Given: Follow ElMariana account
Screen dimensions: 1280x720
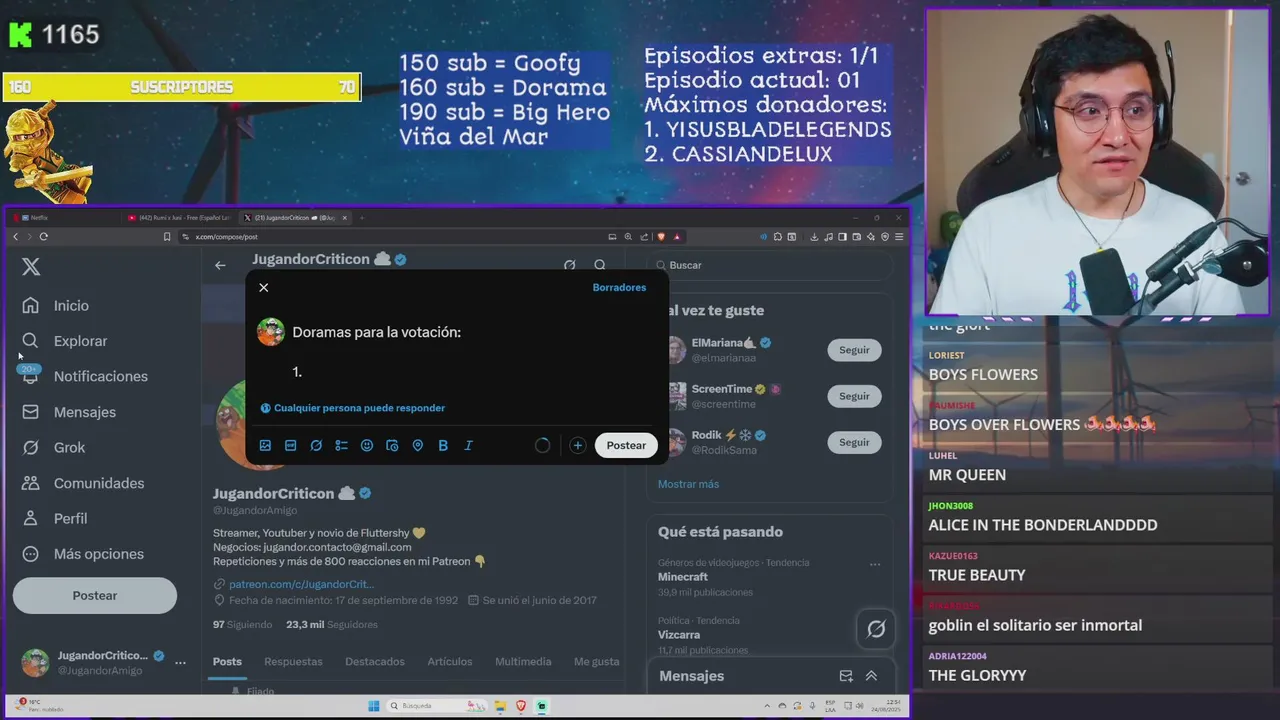Looking at the screenshot, I should point(854,350).
